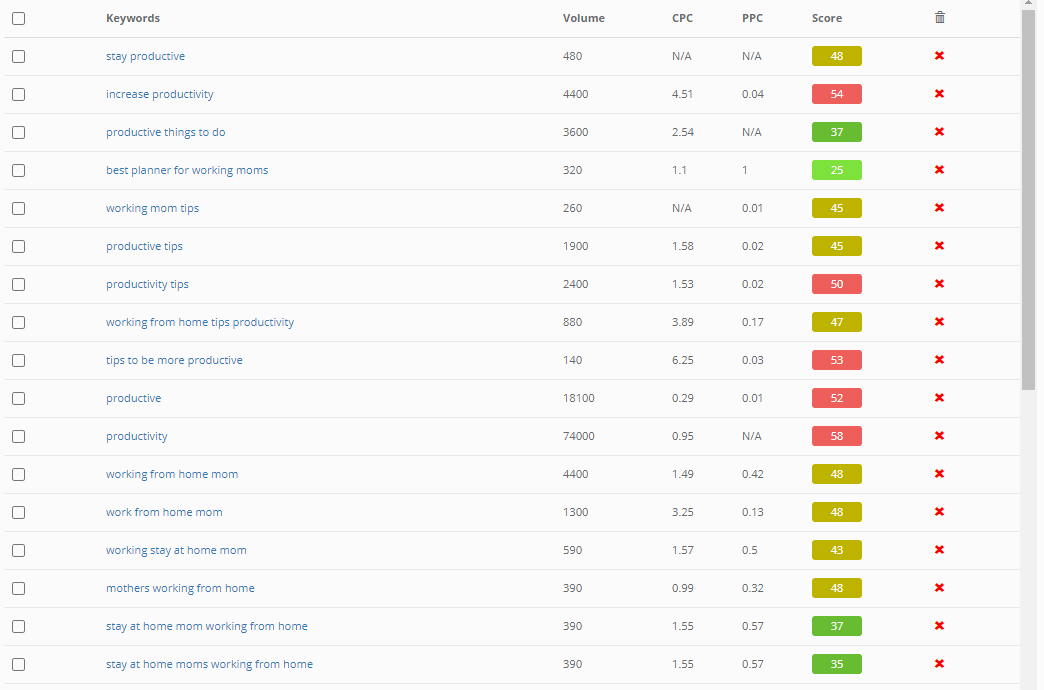
Task: Sort by the Keywords column header
Action: (132, 18)
